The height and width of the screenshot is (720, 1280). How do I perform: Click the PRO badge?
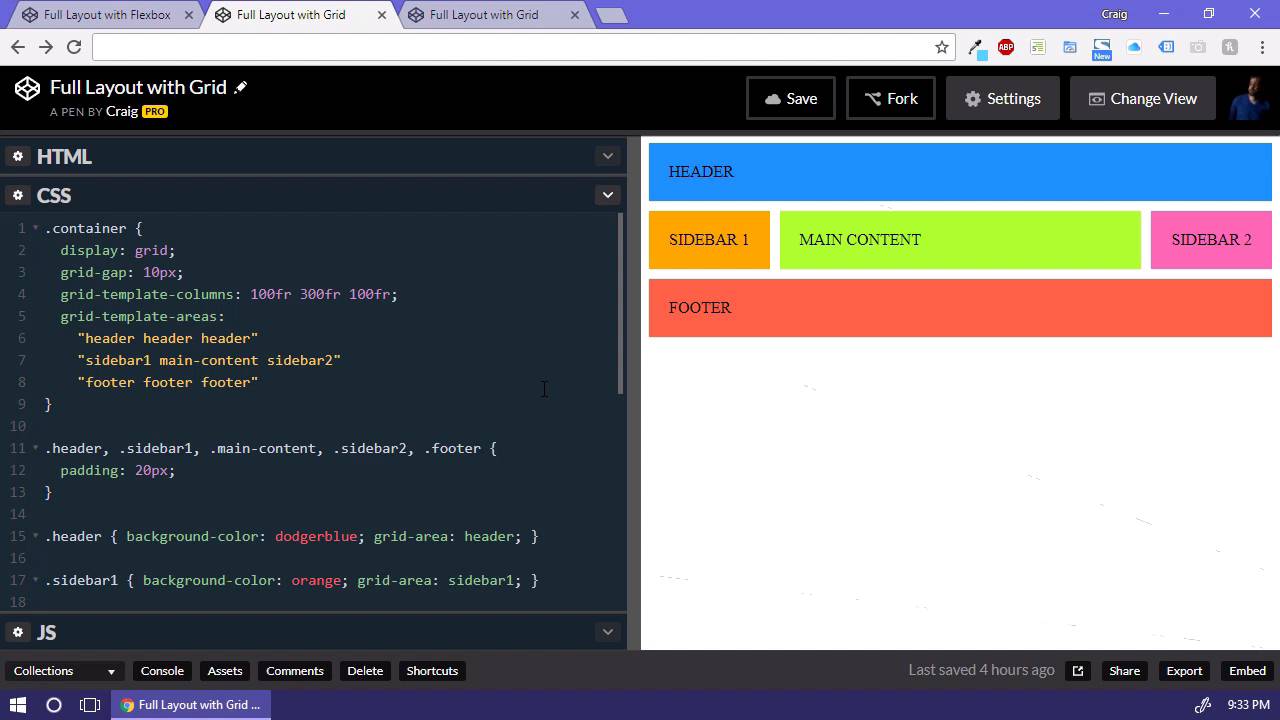coord(154,112)
